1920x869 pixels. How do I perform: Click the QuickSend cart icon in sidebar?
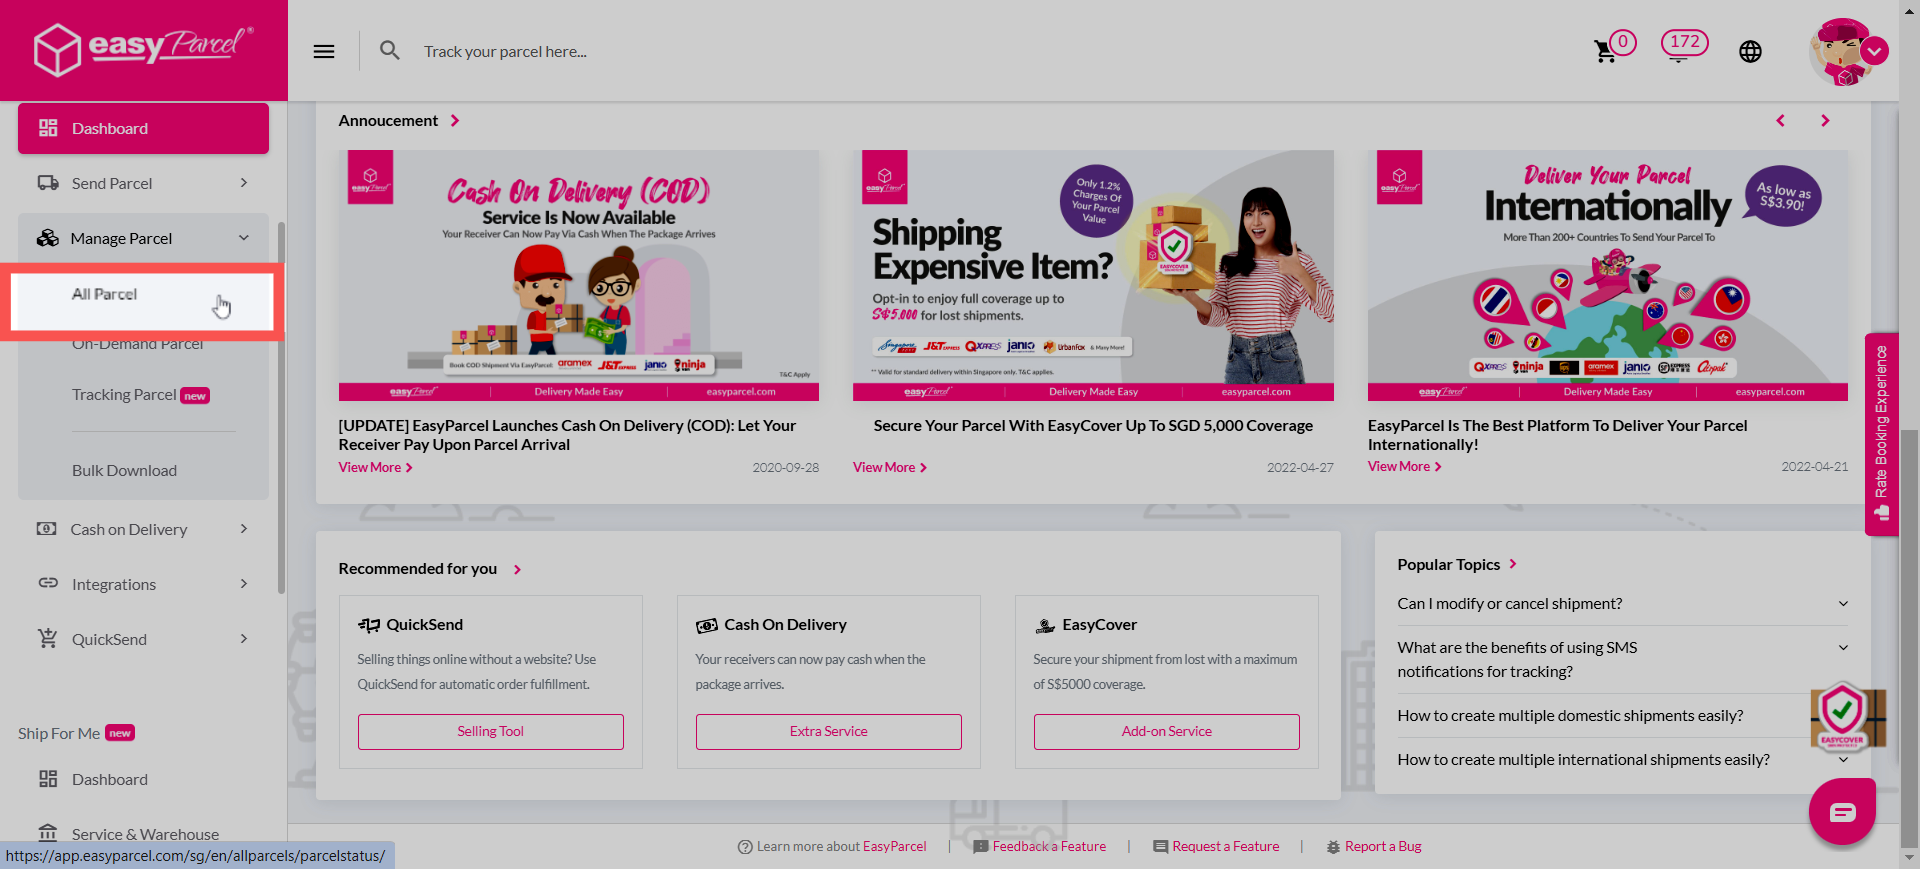coord(48,638)
